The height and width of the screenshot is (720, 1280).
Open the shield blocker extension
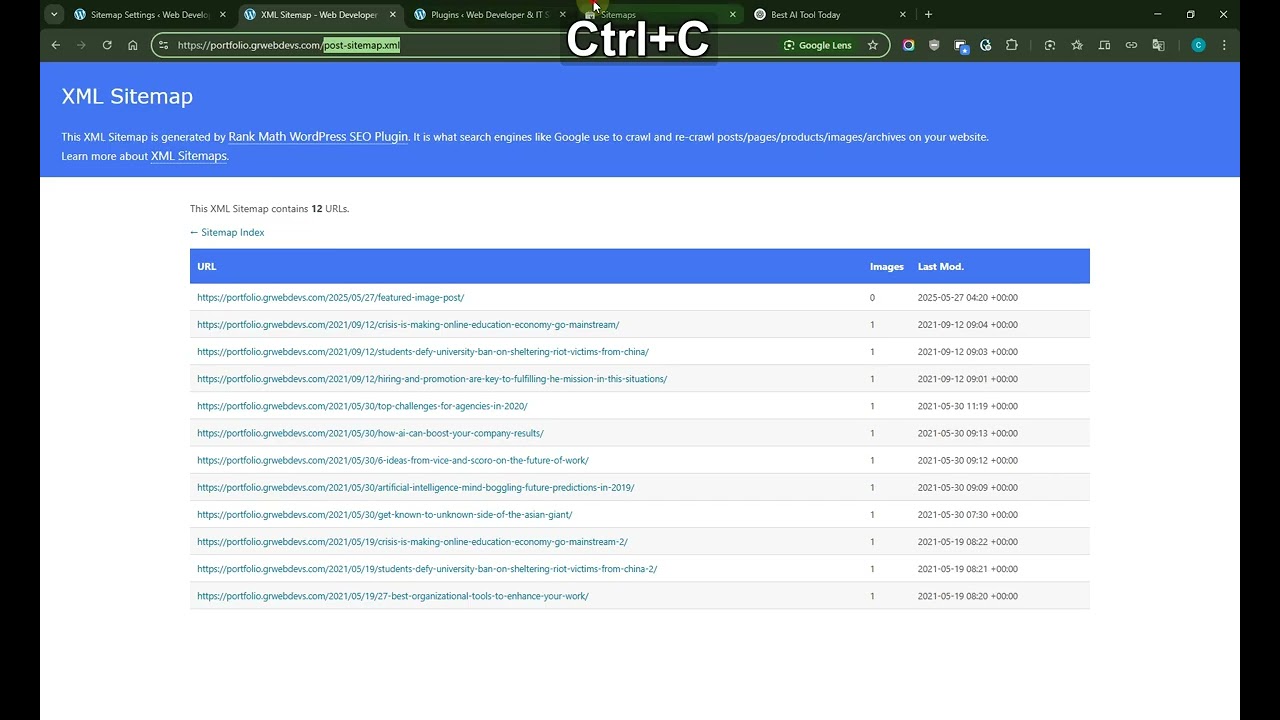[x=934, y=45]
